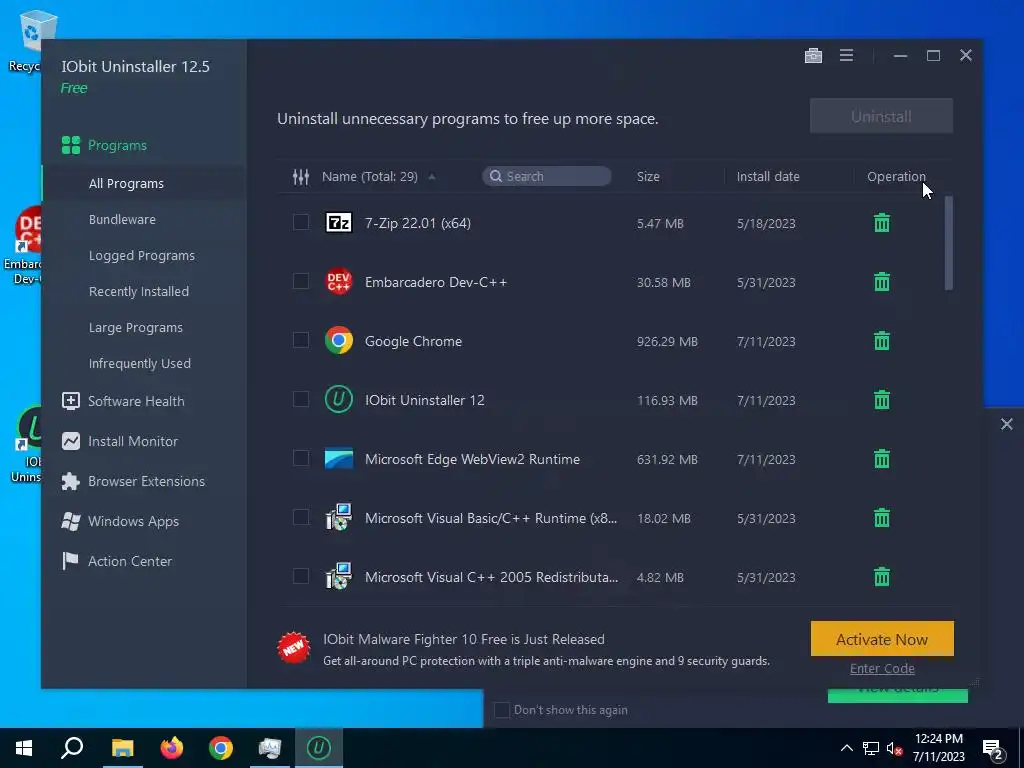Click the IObit Uninstaller 12 list icon
Viewport: 1024px width, 768px height.
pos(339,399)
